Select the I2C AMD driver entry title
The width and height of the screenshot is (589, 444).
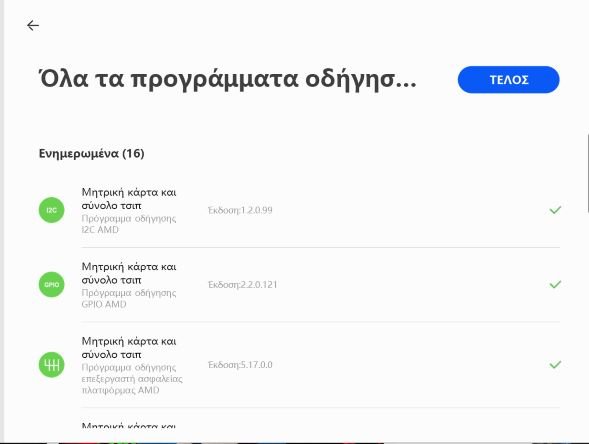coord(129,199)
